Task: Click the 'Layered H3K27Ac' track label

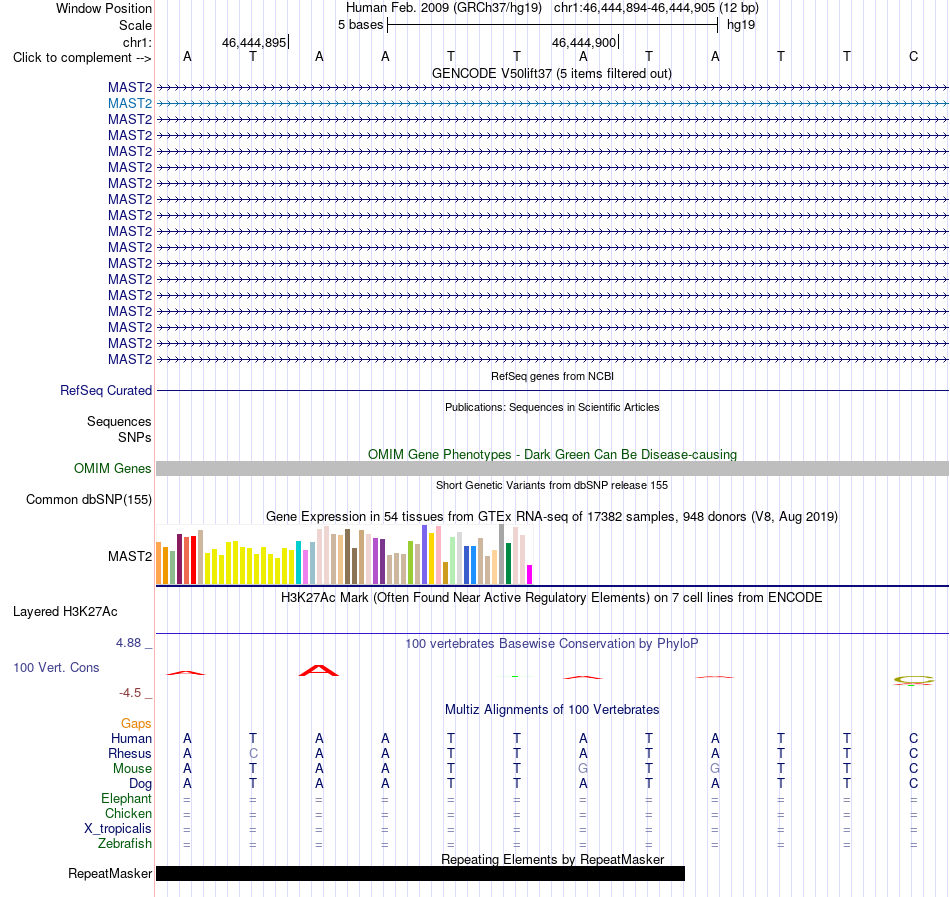Action: [65, 612]
